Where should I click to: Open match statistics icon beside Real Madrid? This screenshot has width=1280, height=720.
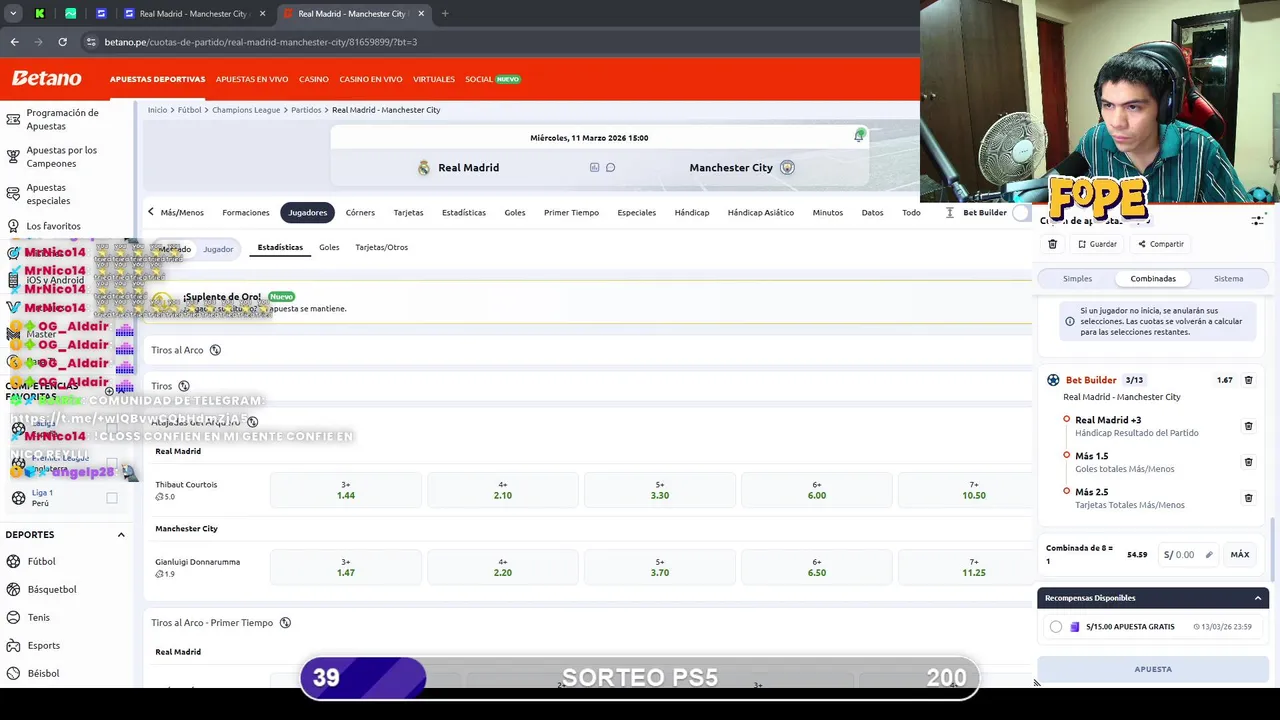pyautogui.click(x=594, y=167)
